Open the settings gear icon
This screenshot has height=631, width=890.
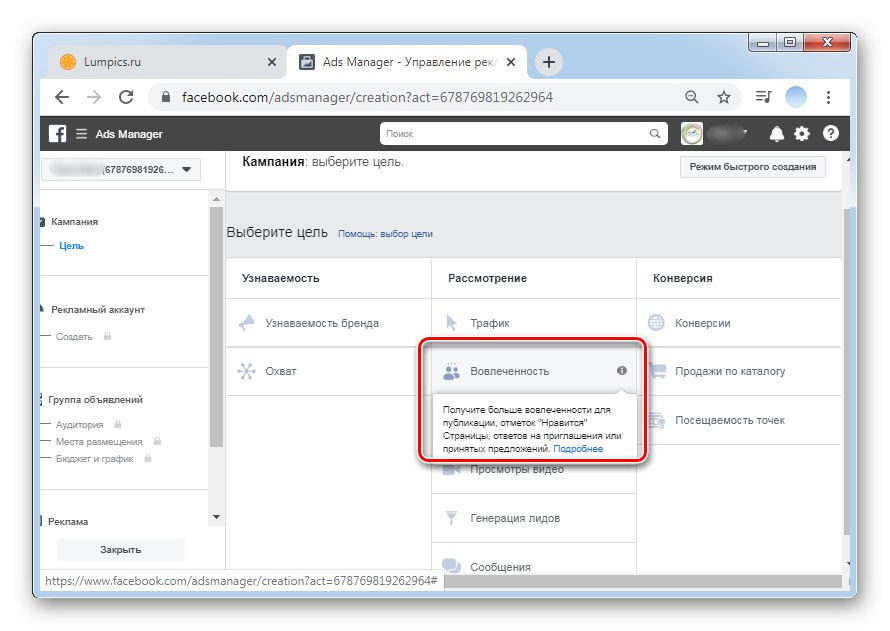click(801, 134)
